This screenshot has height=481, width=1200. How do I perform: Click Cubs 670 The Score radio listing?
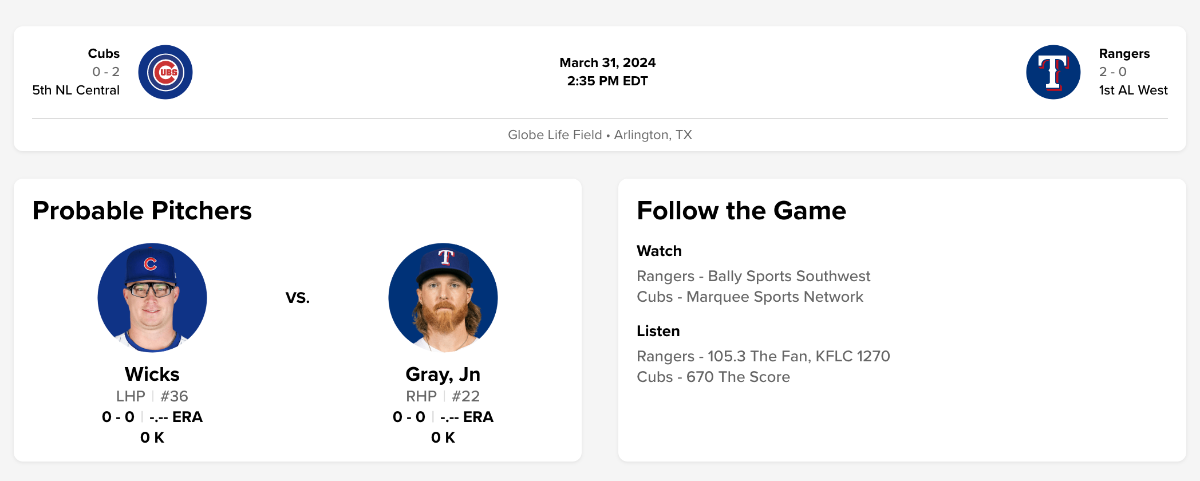[713, 377]
